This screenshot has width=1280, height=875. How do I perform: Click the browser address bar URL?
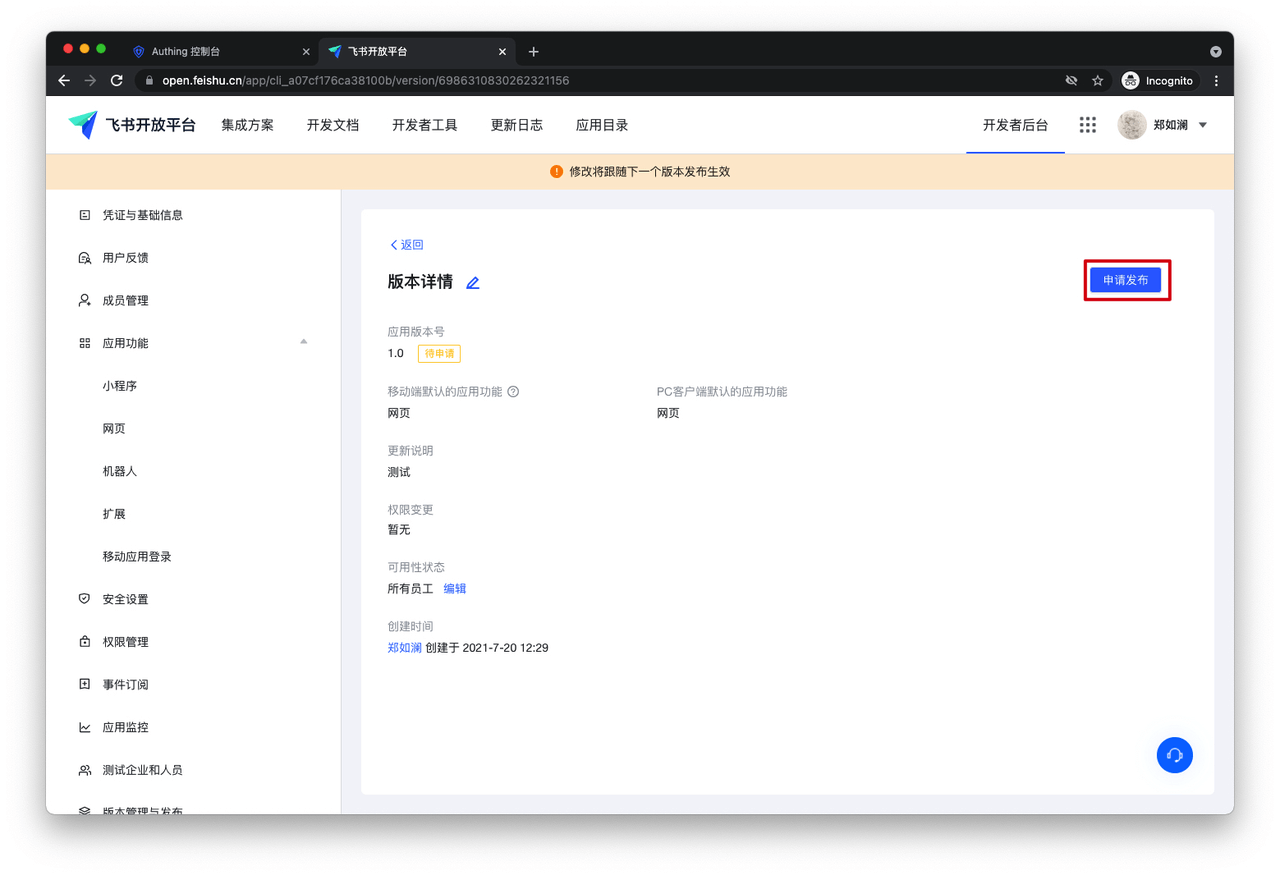365,80
